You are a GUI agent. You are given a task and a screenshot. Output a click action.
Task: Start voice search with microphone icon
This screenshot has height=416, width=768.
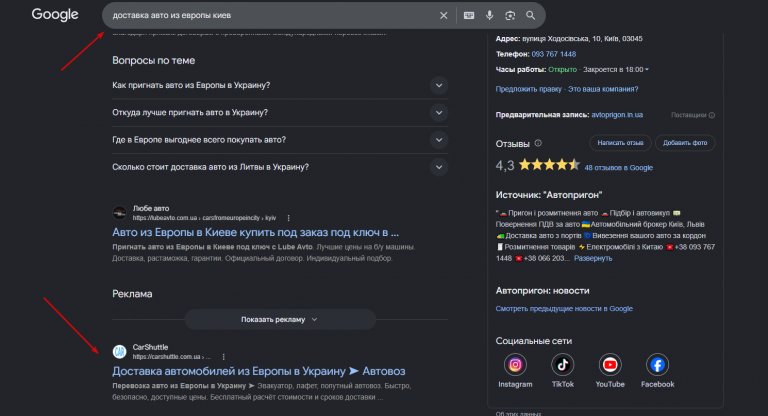click(x=489, y=16)
